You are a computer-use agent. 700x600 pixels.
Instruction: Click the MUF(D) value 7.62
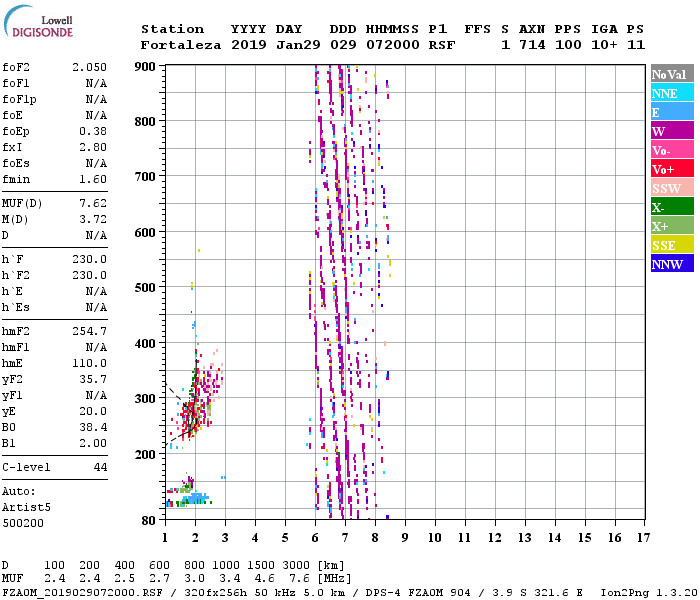[x=93, y=203]
